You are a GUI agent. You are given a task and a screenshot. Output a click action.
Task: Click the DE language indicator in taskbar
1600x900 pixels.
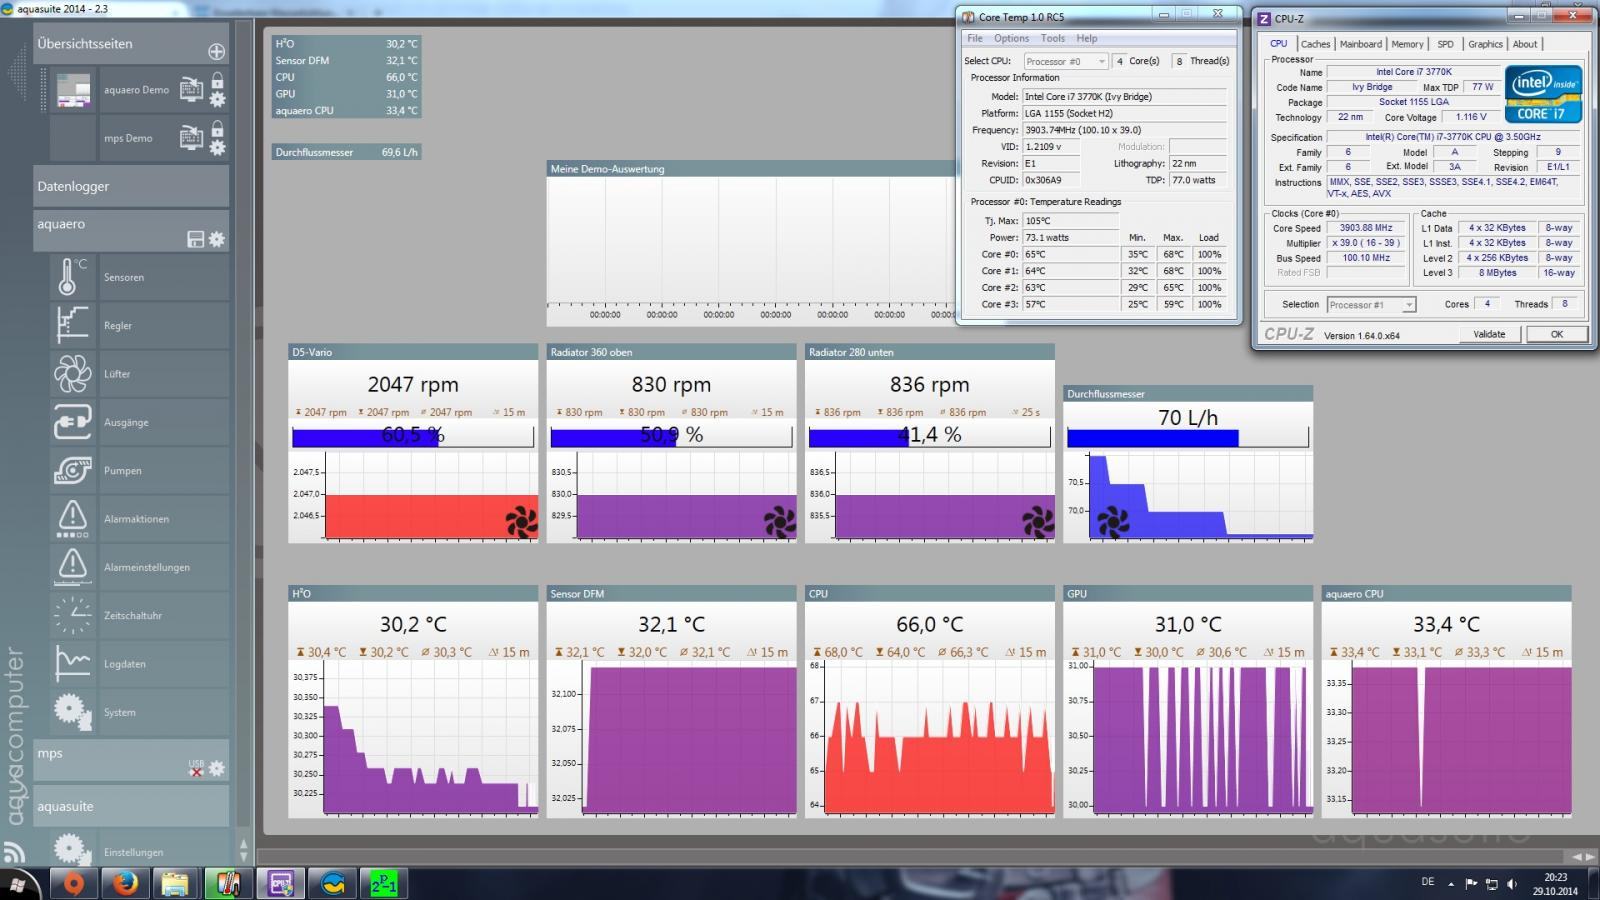[x=1427, y=882]
